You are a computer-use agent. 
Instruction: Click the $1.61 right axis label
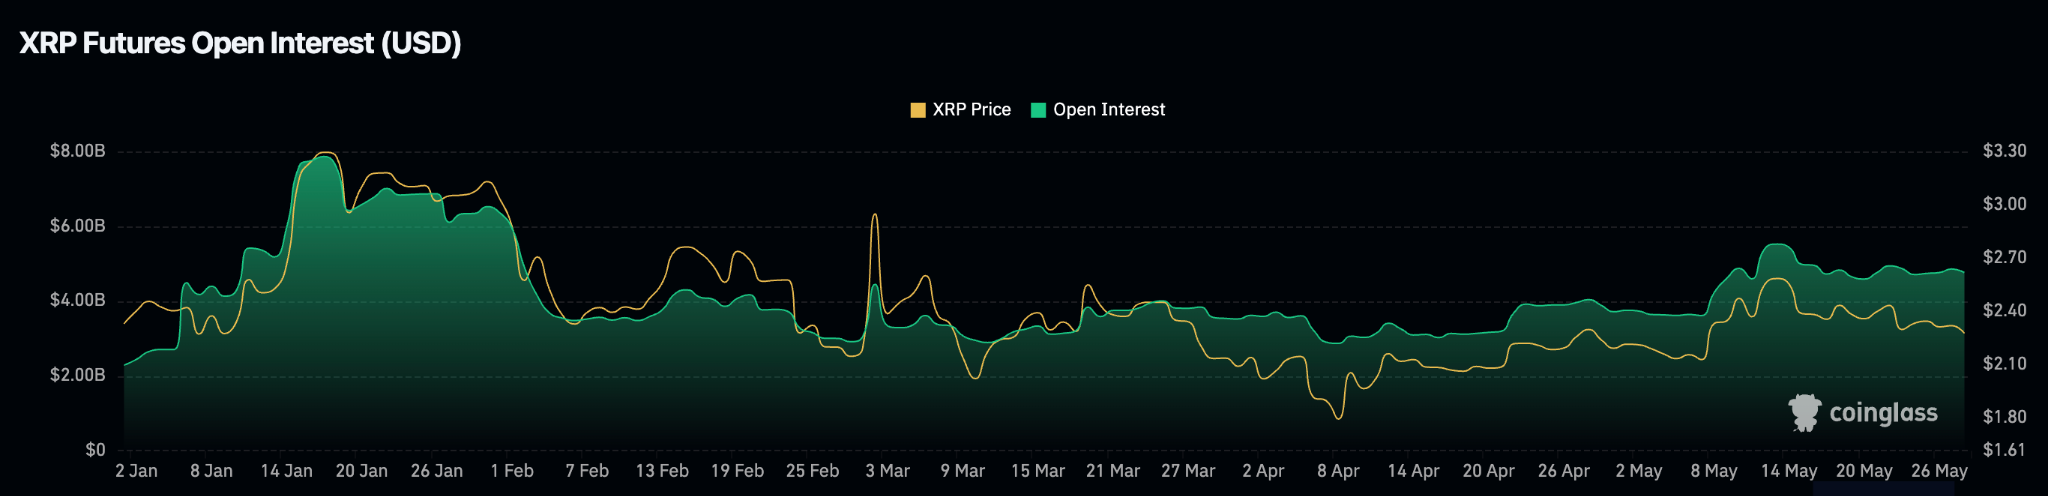tap(2005, 450)
